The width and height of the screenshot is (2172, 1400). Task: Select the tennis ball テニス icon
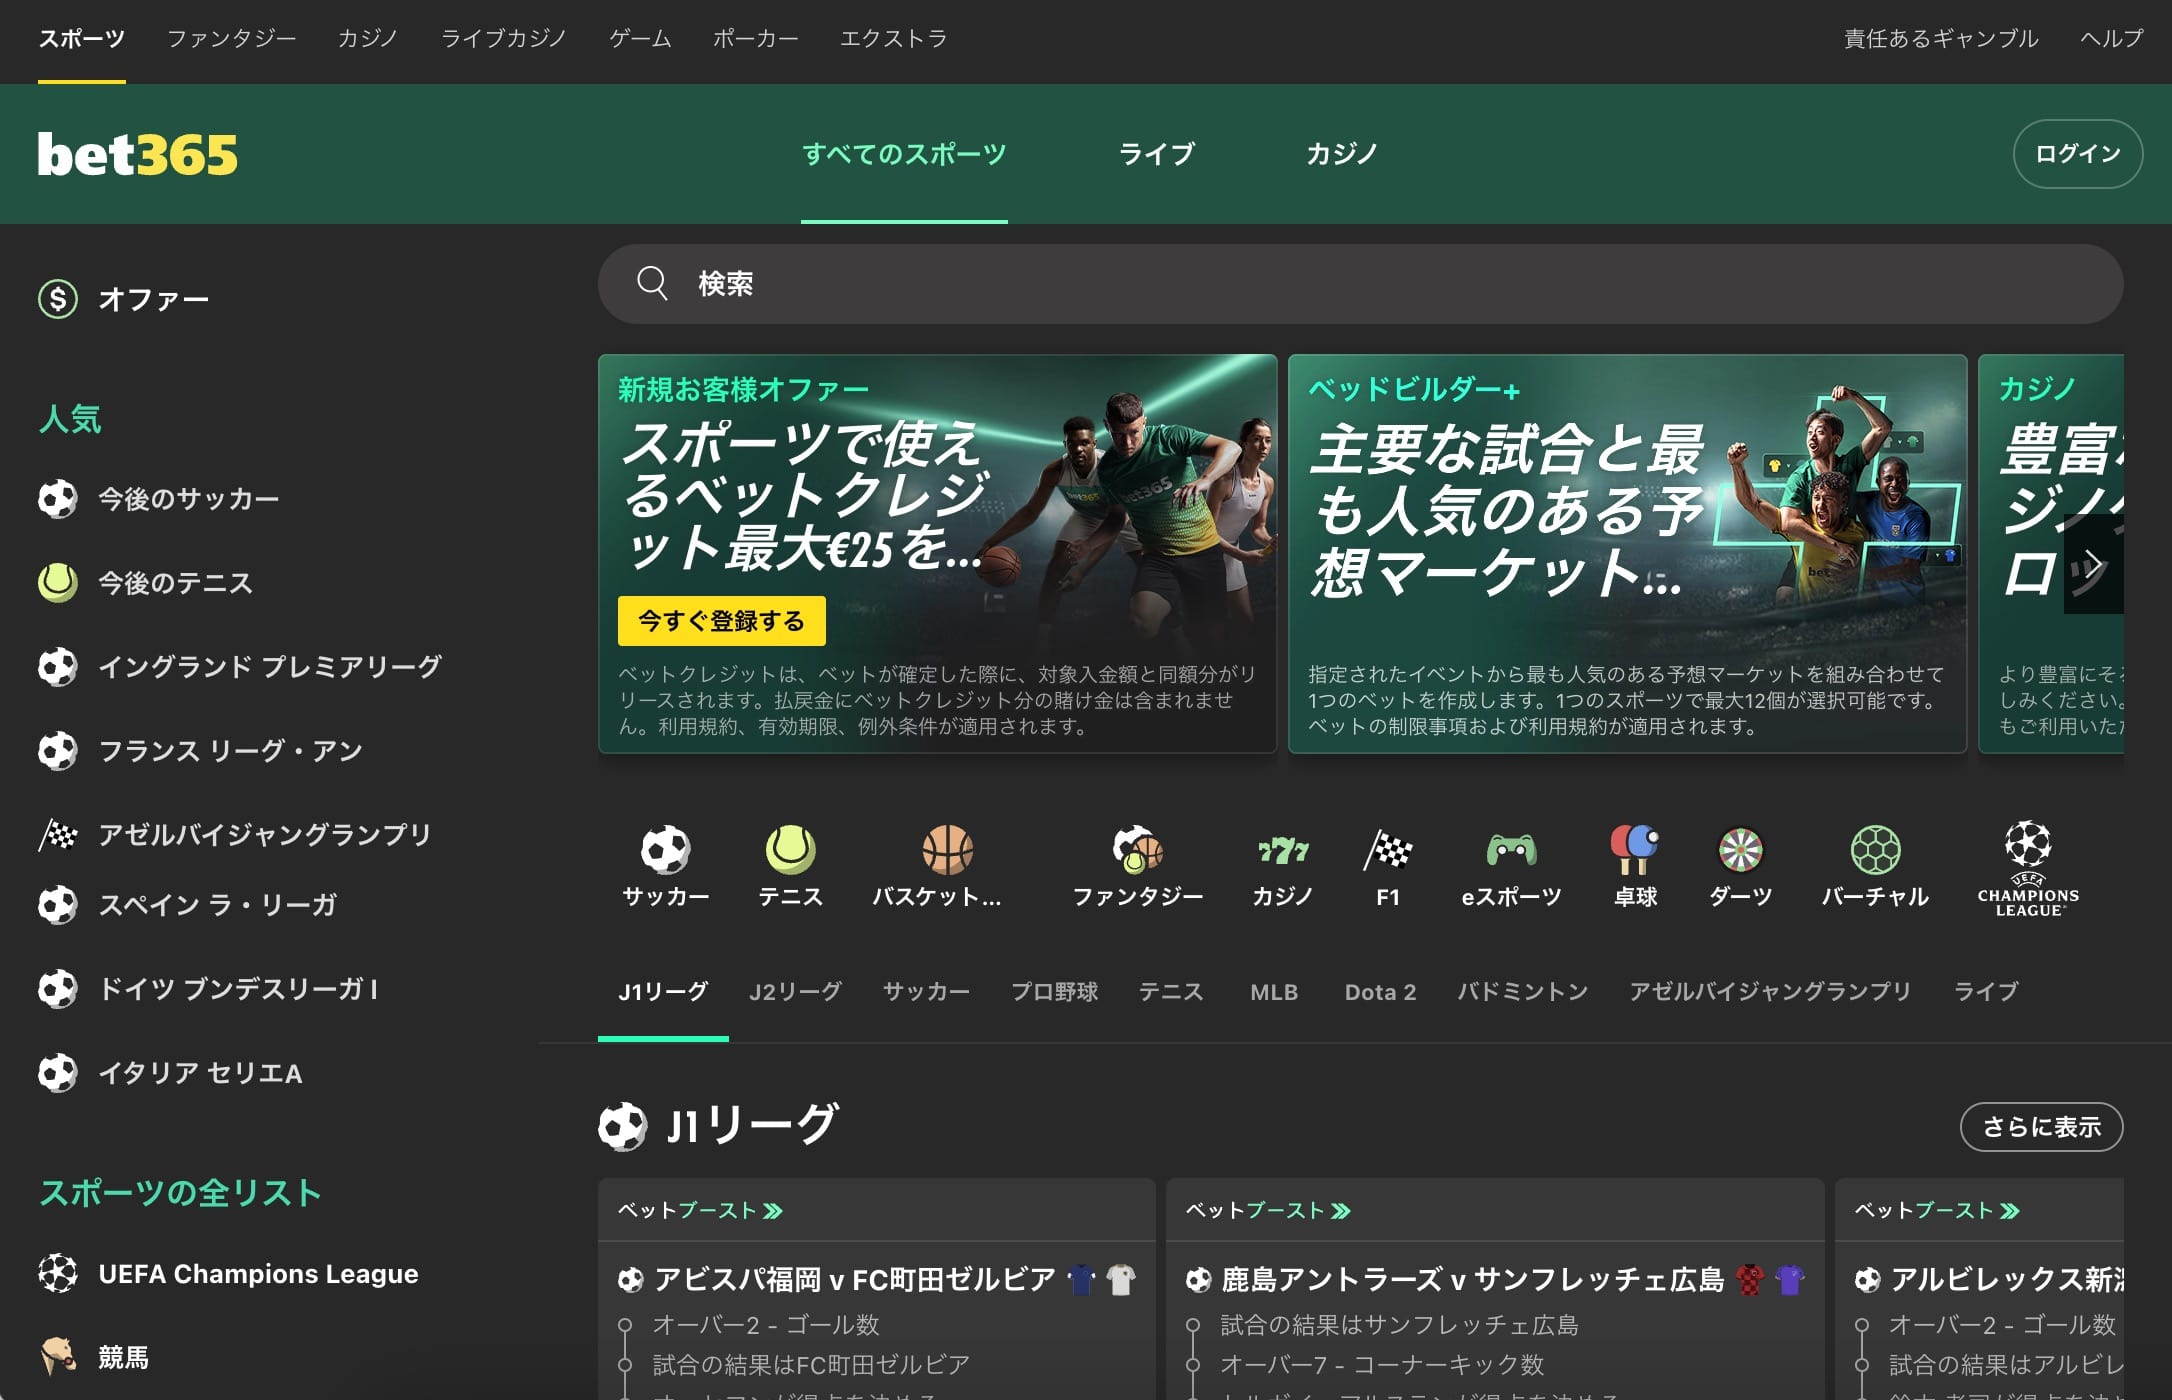[x=790, y=851]
